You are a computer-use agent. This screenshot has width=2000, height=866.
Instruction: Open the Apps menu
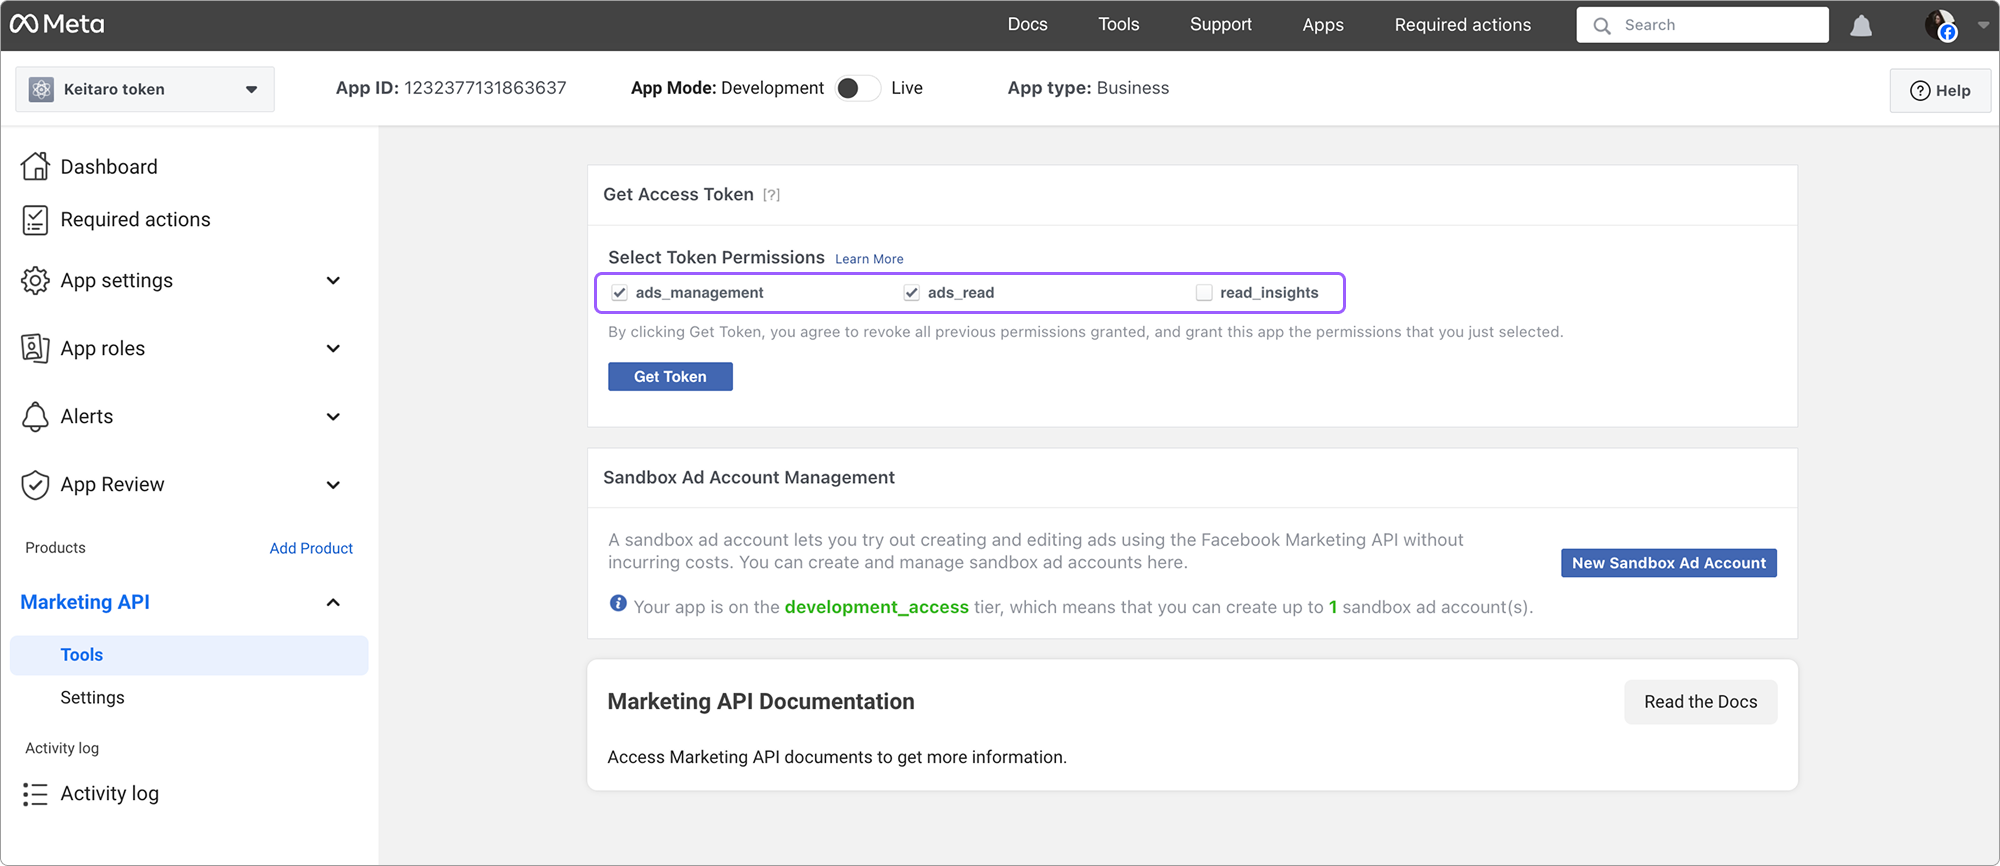[x=1322, y=25]
